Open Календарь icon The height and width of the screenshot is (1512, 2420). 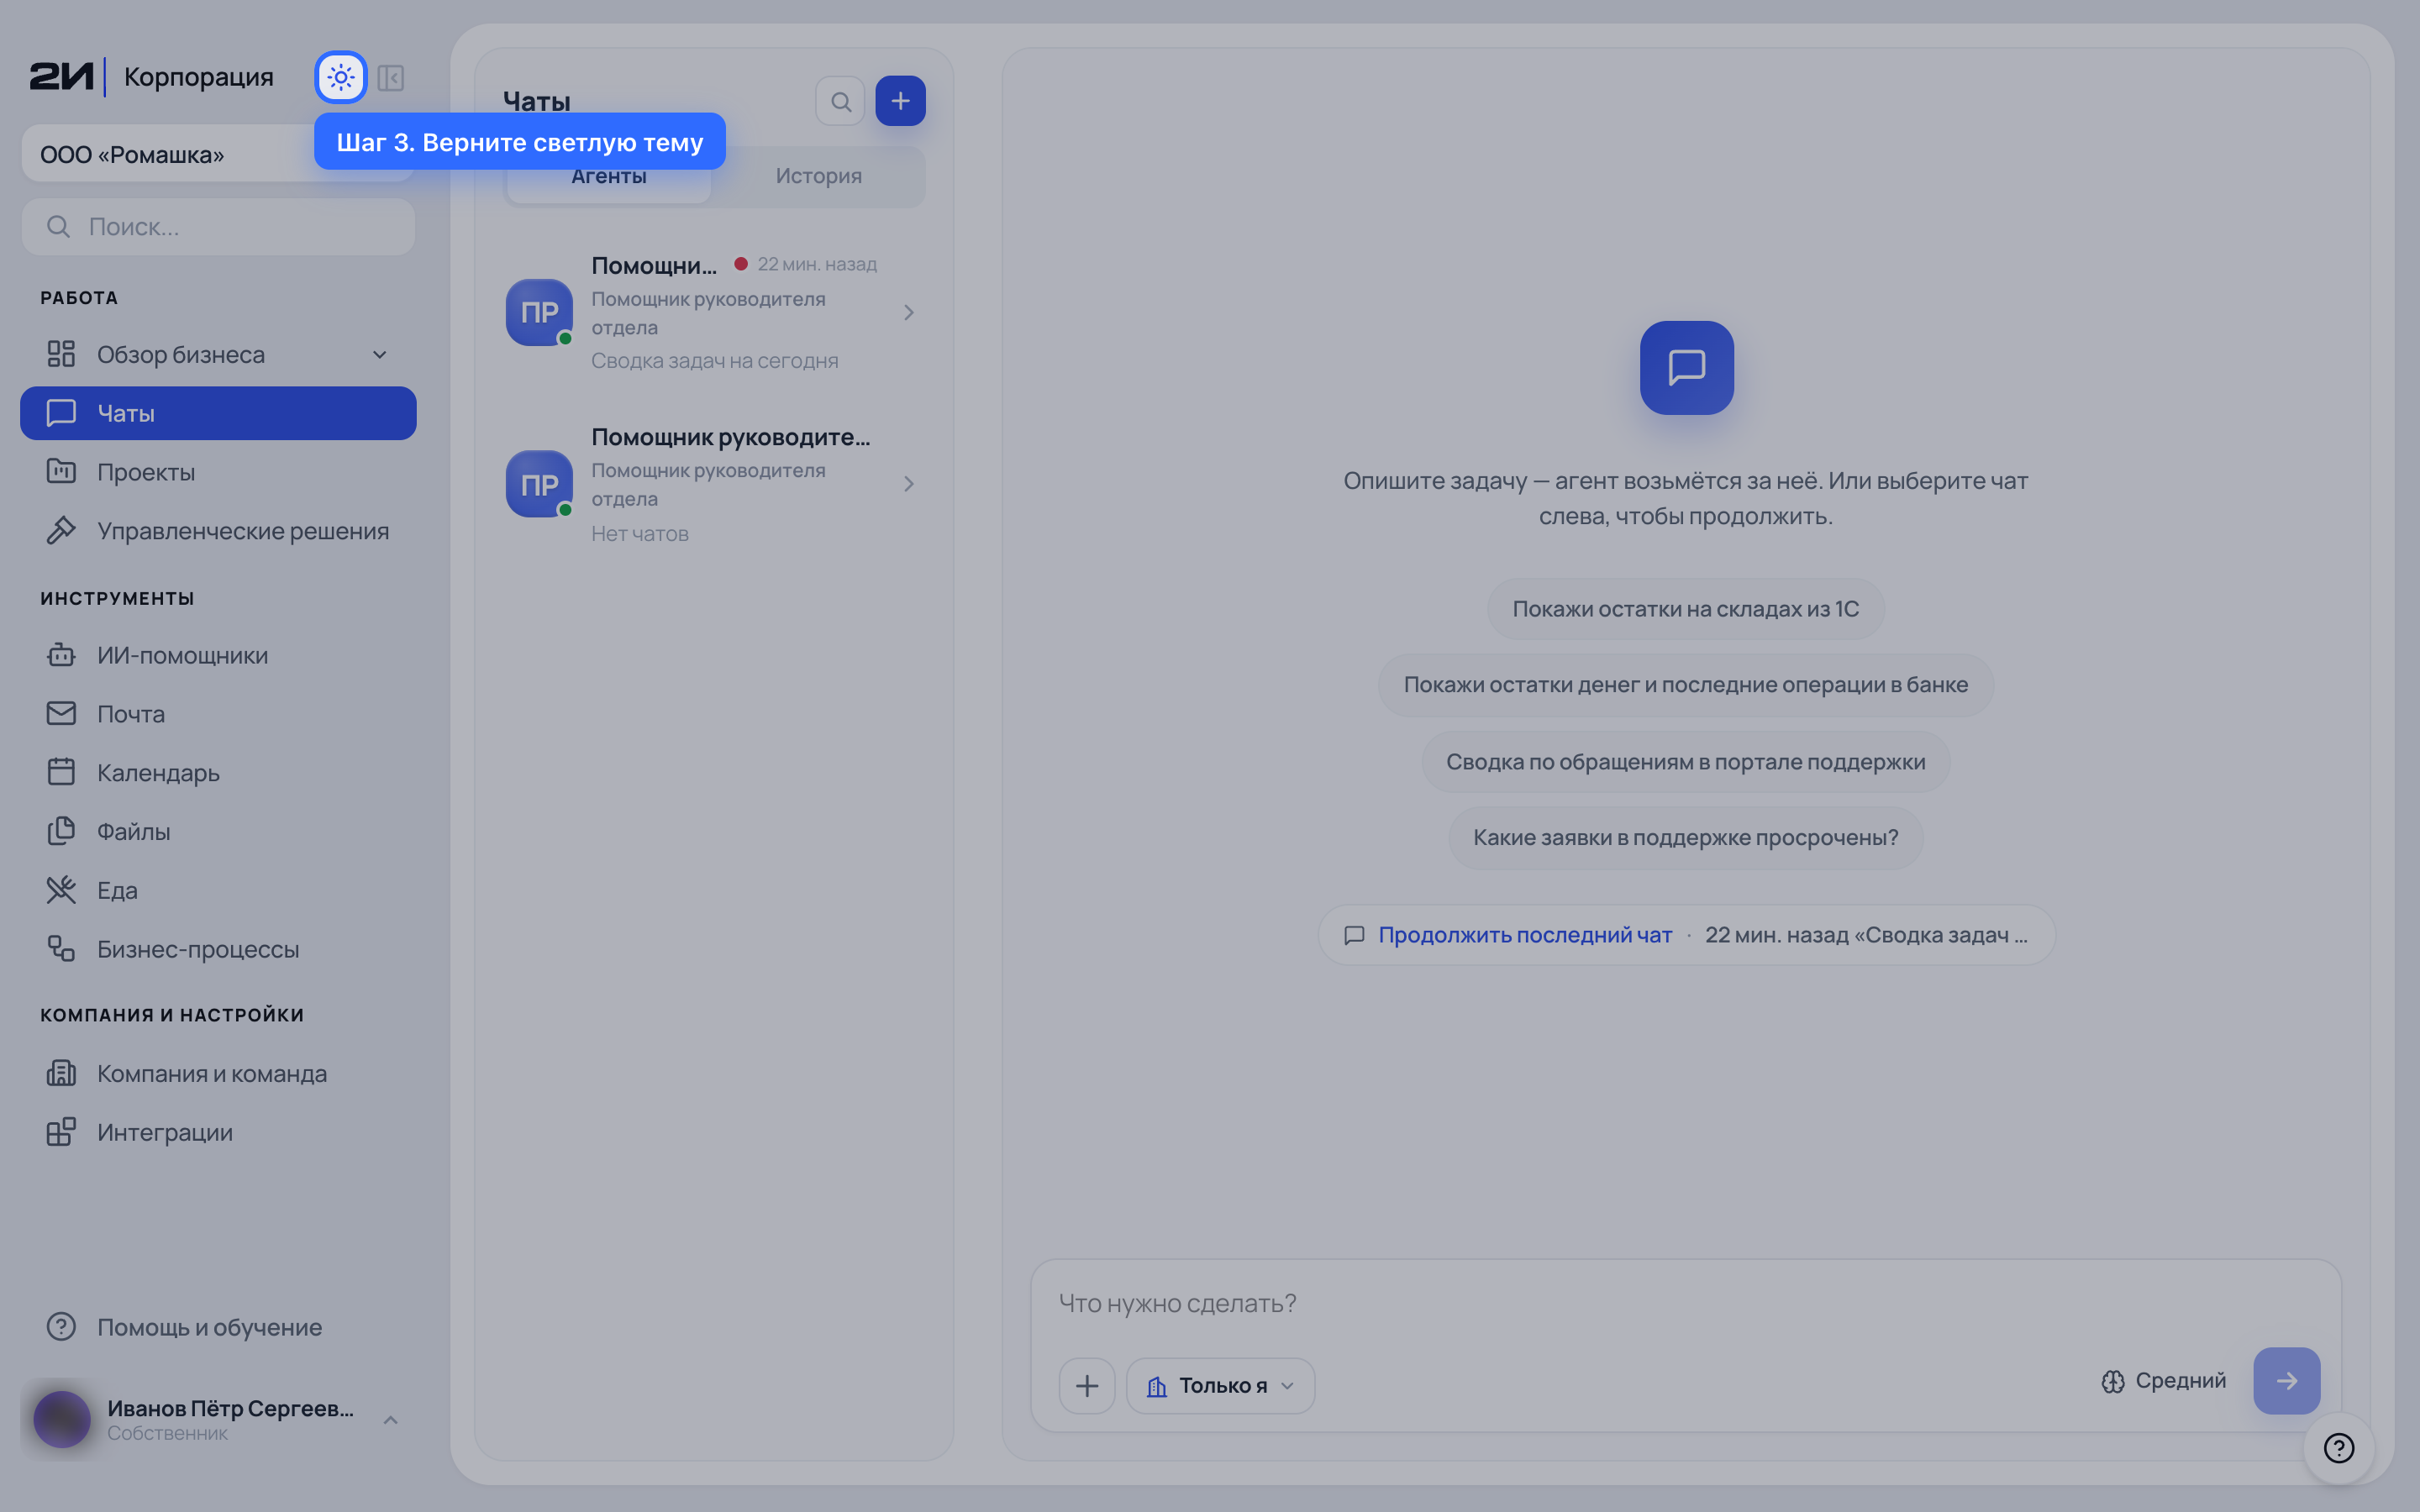[x=61, y=773]
